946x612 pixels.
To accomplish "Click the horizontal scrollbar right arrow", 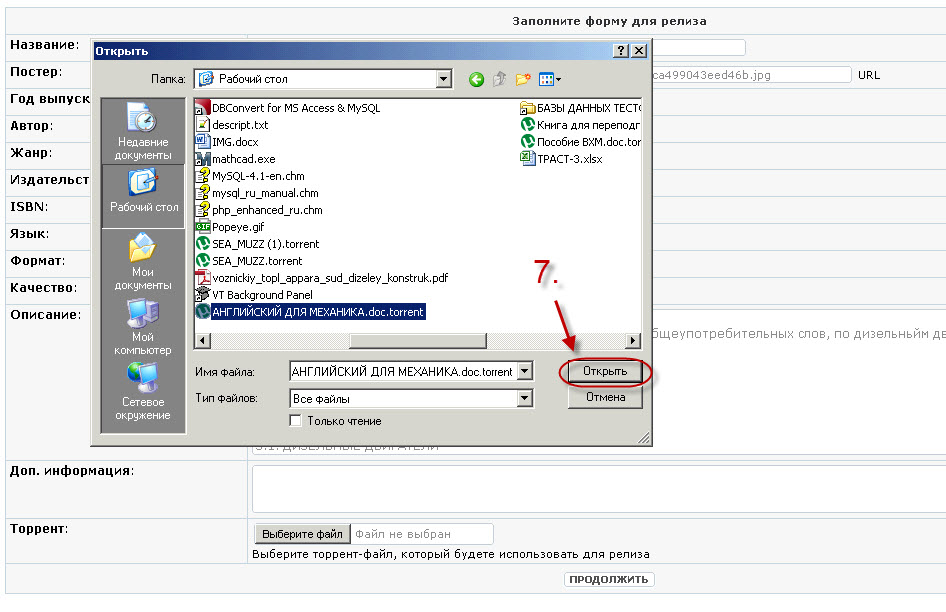I will (632, 340).
